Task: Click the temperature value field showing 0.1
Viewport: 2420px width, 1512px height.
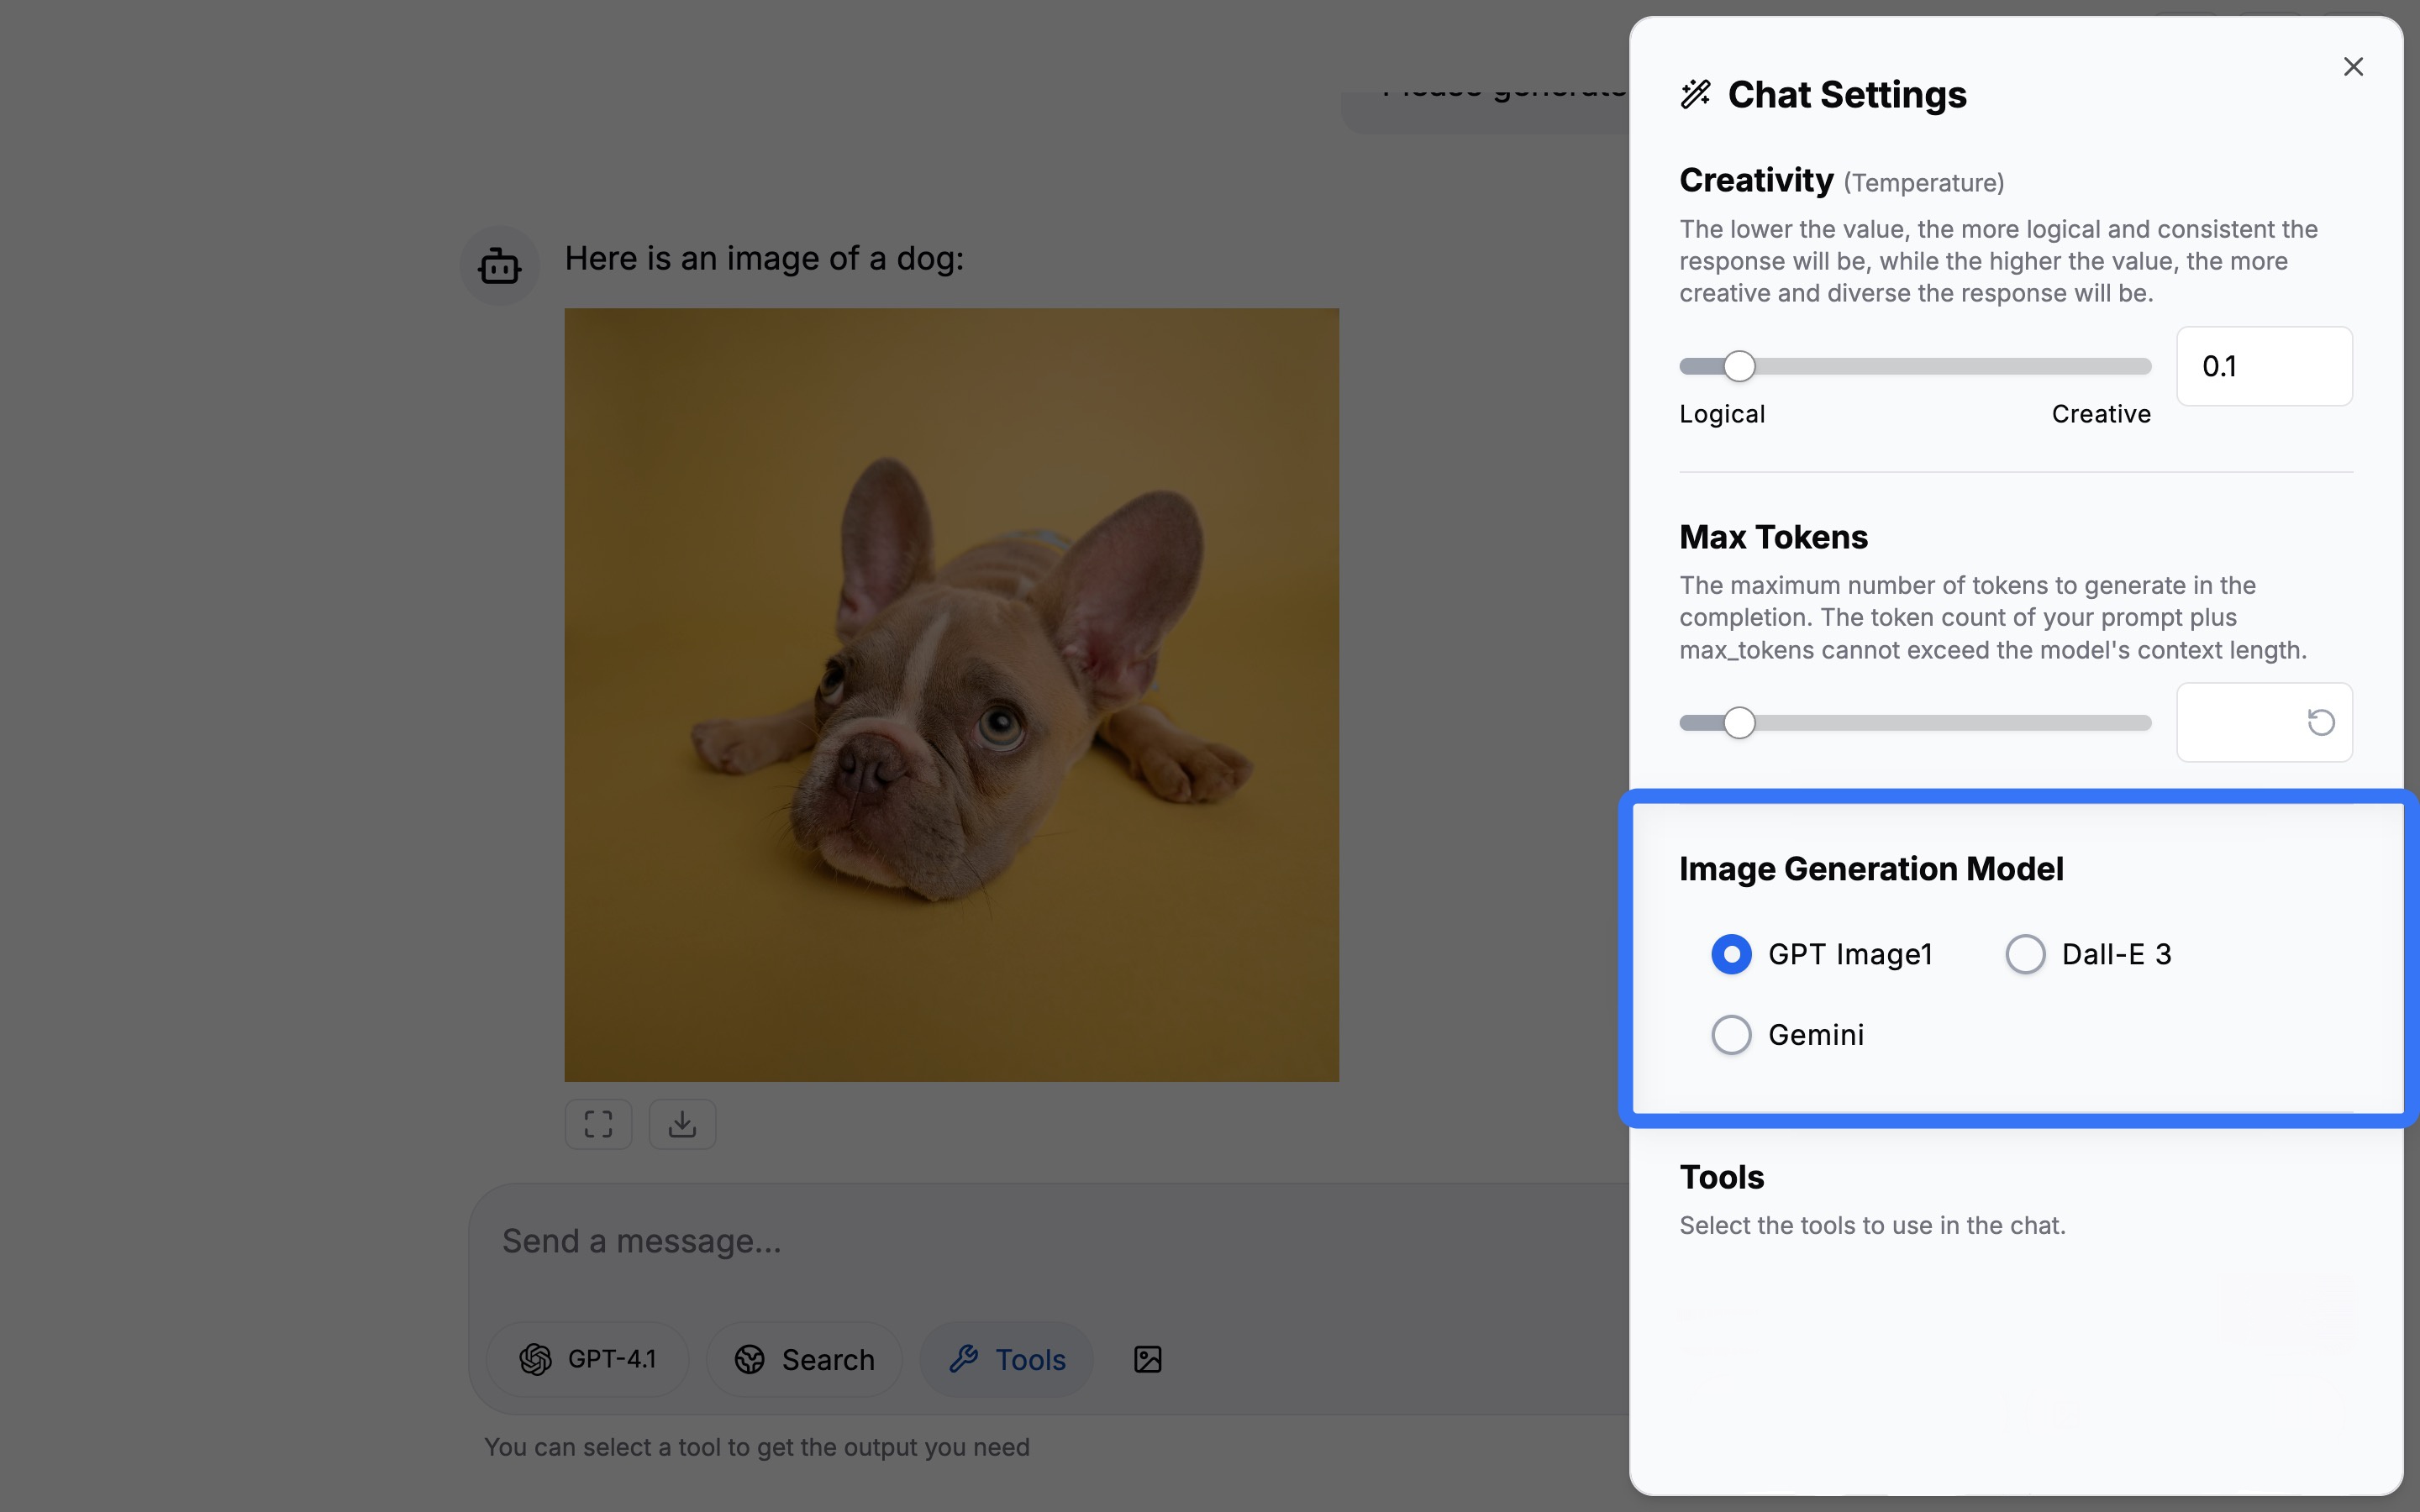Action: (2264, 366)
